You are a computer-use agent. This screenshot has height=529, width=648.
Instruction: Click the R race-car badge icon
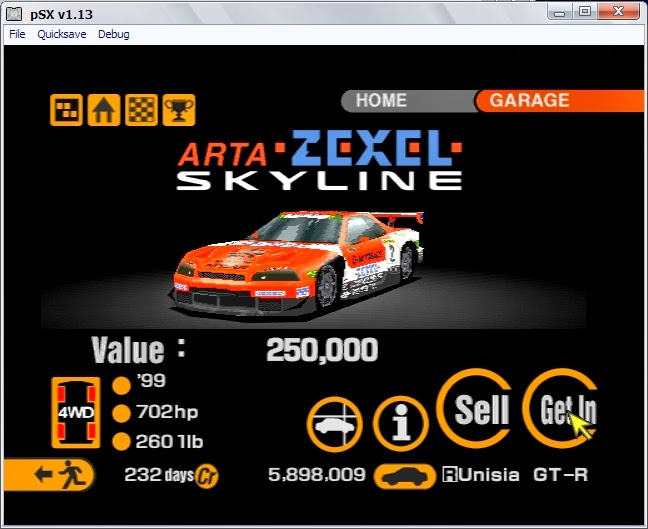pos(450,475)
